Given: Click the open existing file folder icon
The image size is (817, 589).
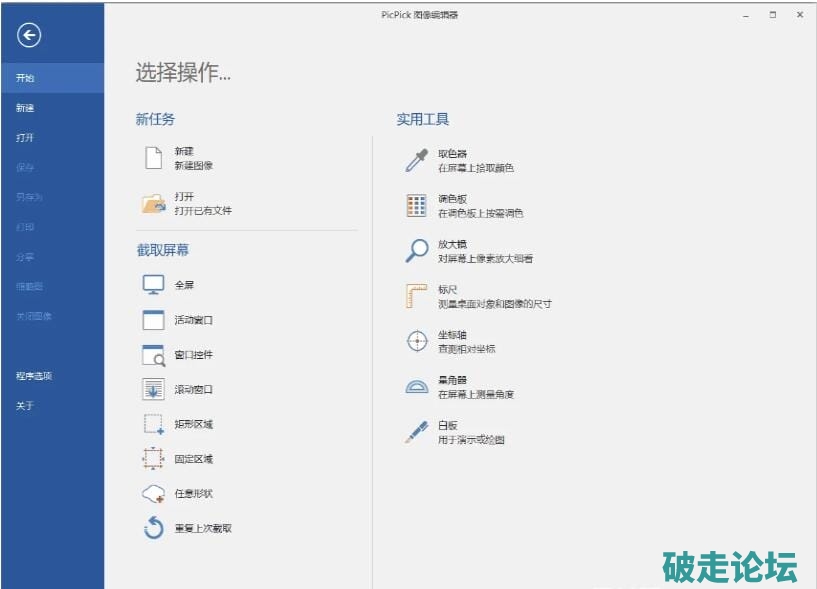Looking at the screenshot, I should point(153,204).
